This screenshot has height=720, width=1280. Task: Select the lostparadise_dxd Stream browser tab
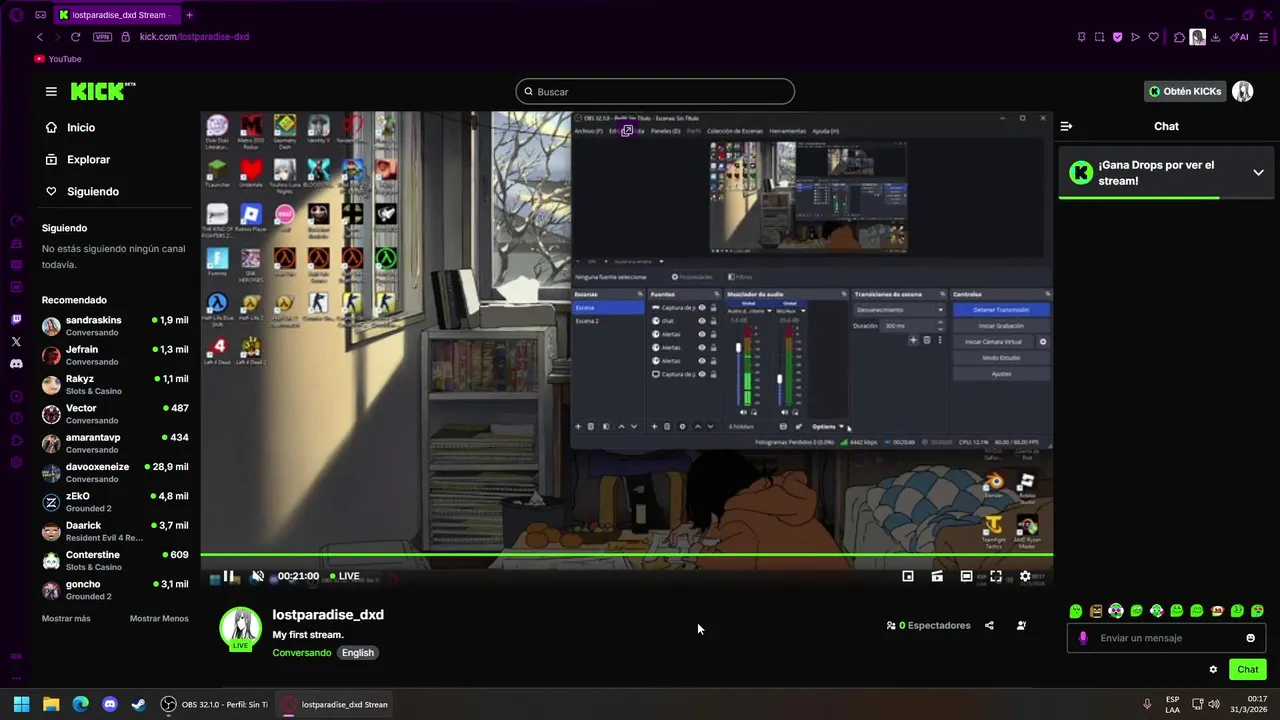(117, 15)
